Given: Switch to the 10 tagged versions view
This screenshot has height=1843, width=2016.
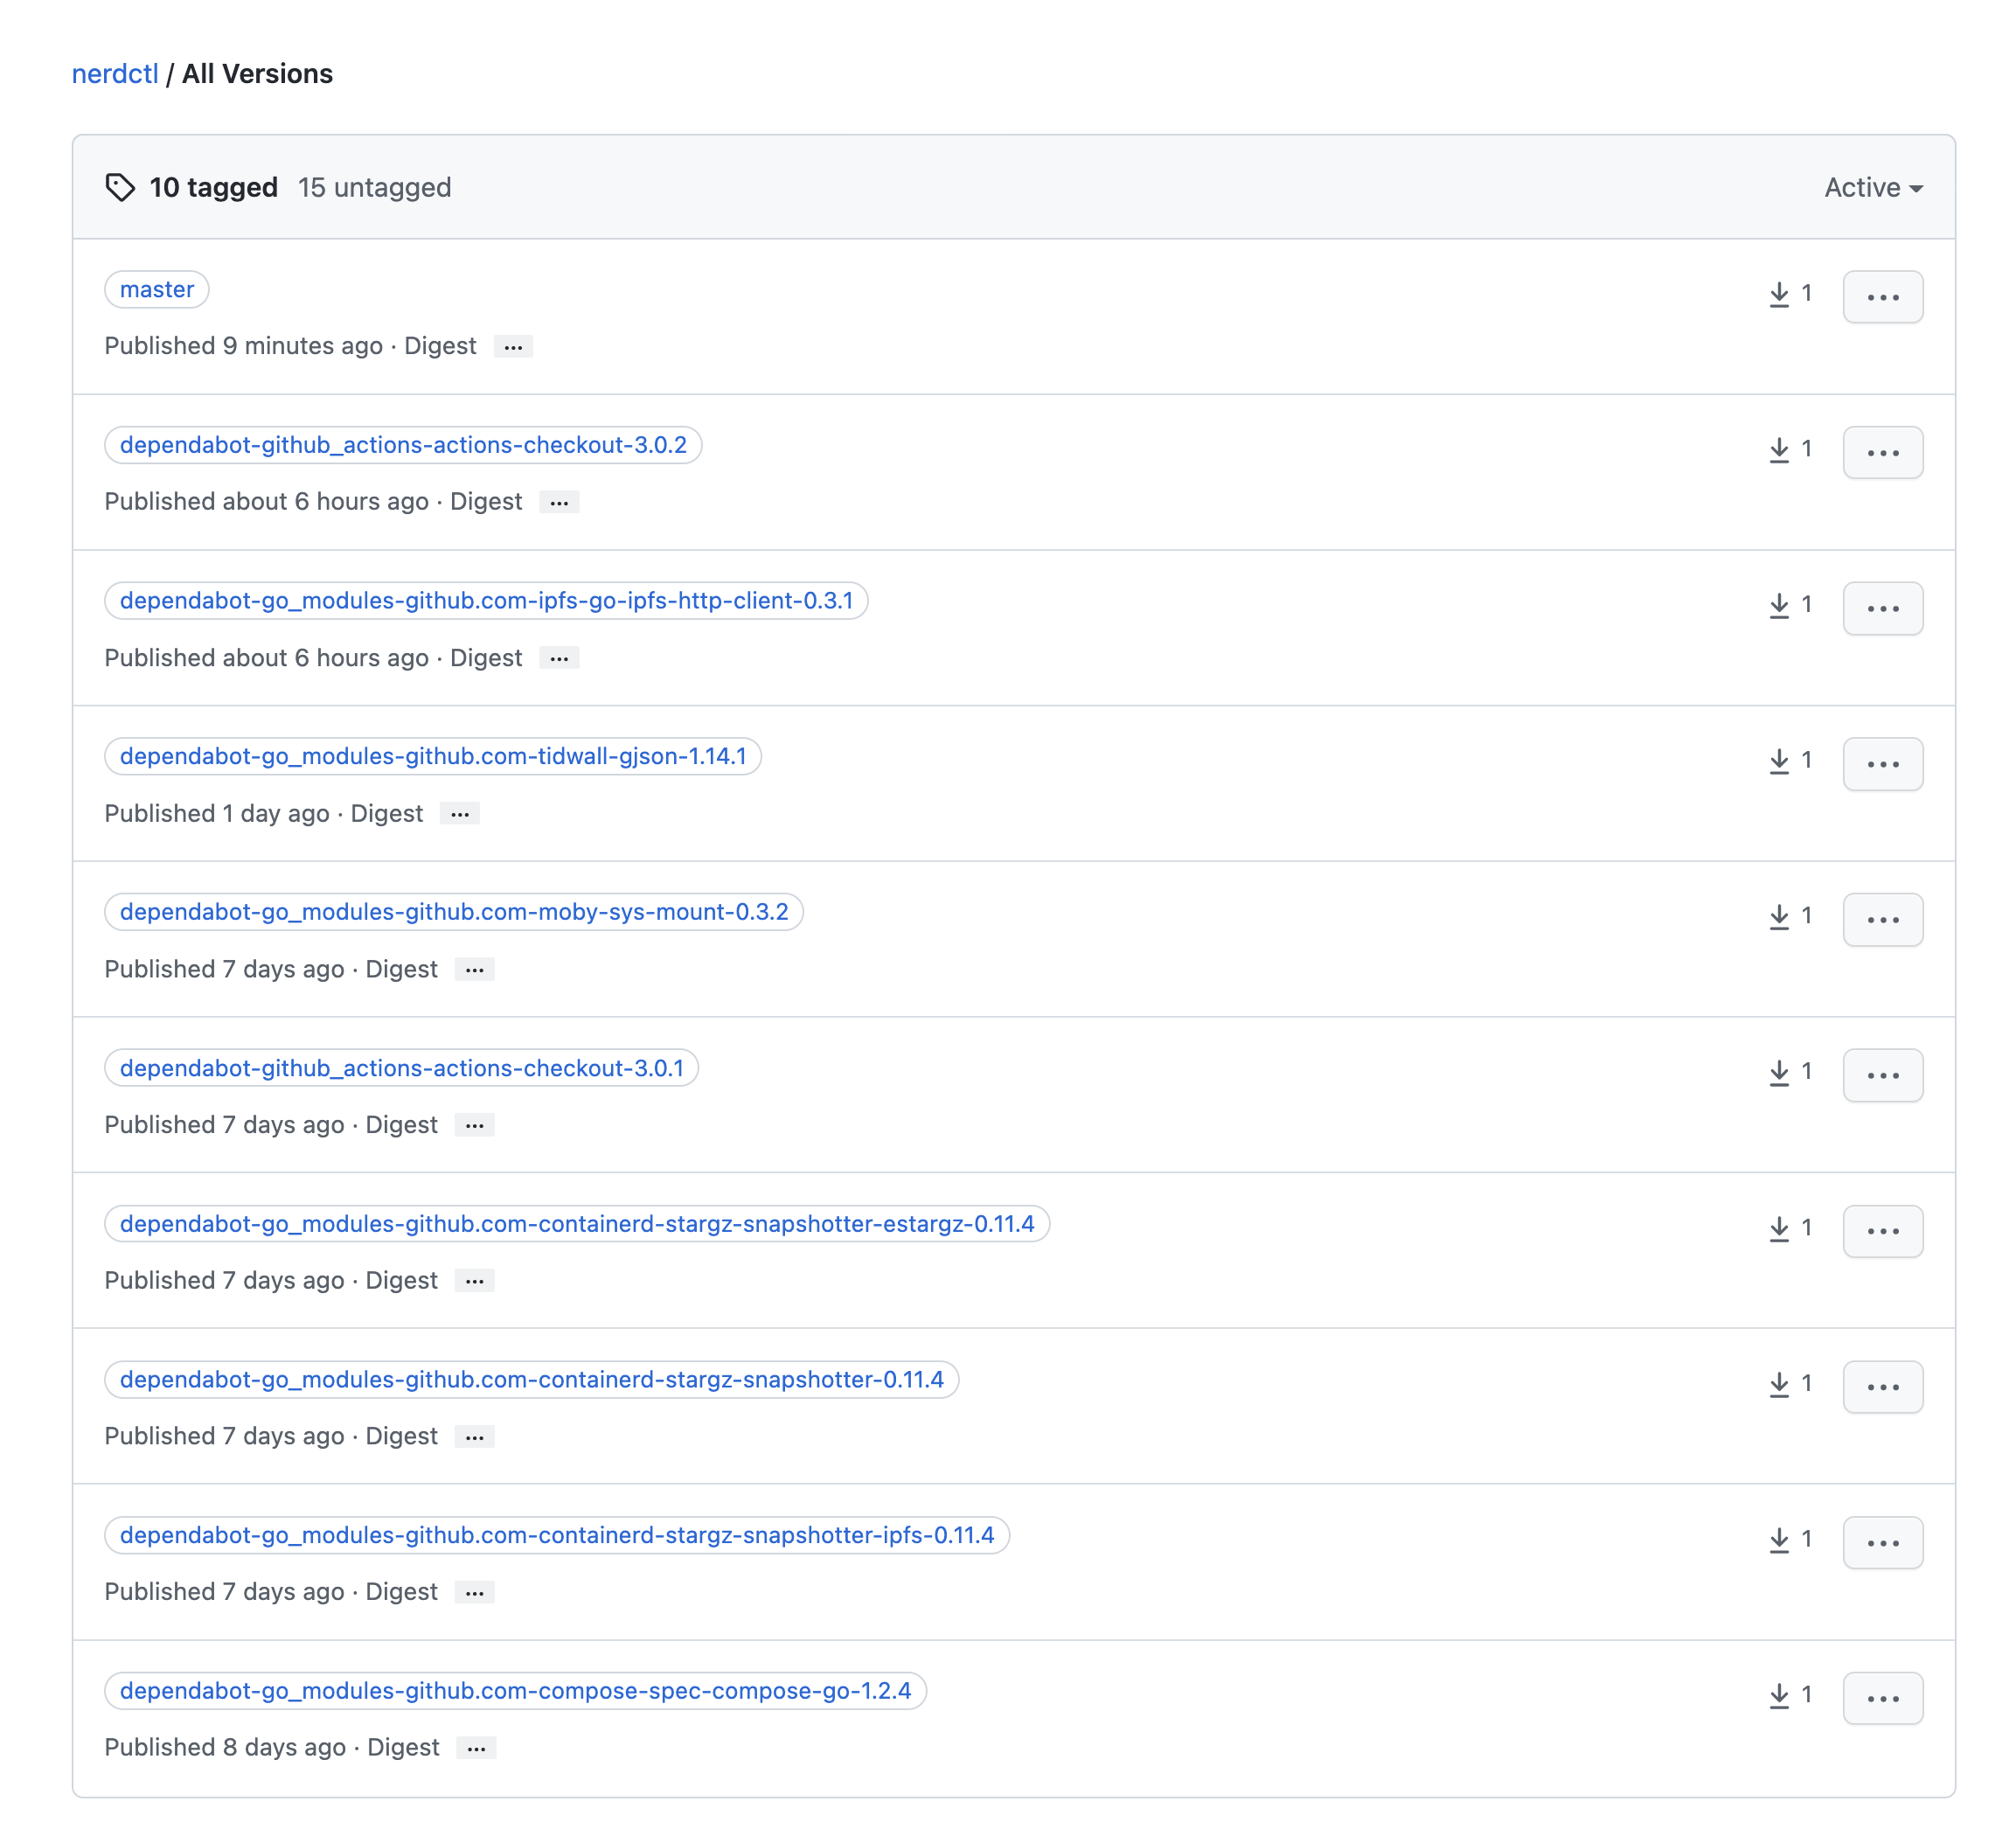Looking at the screenshot, I should pos(213,187).
